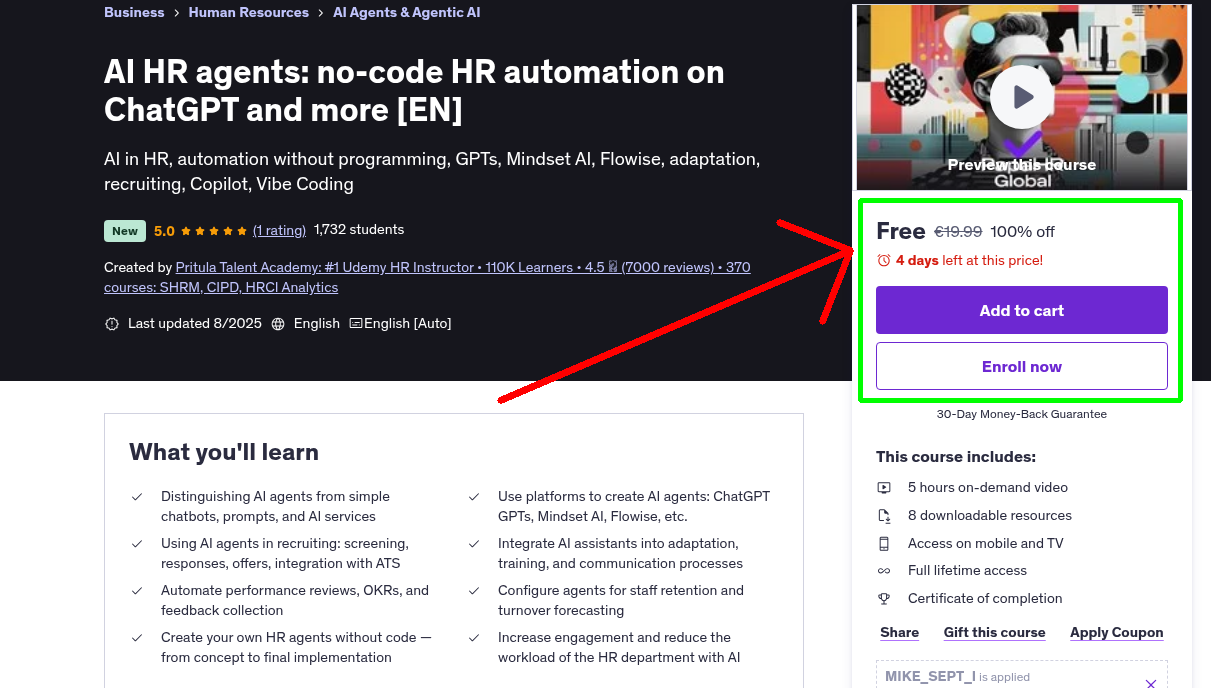Open the (1 rating) link
1211x688 pixels.
click(279, 230)
